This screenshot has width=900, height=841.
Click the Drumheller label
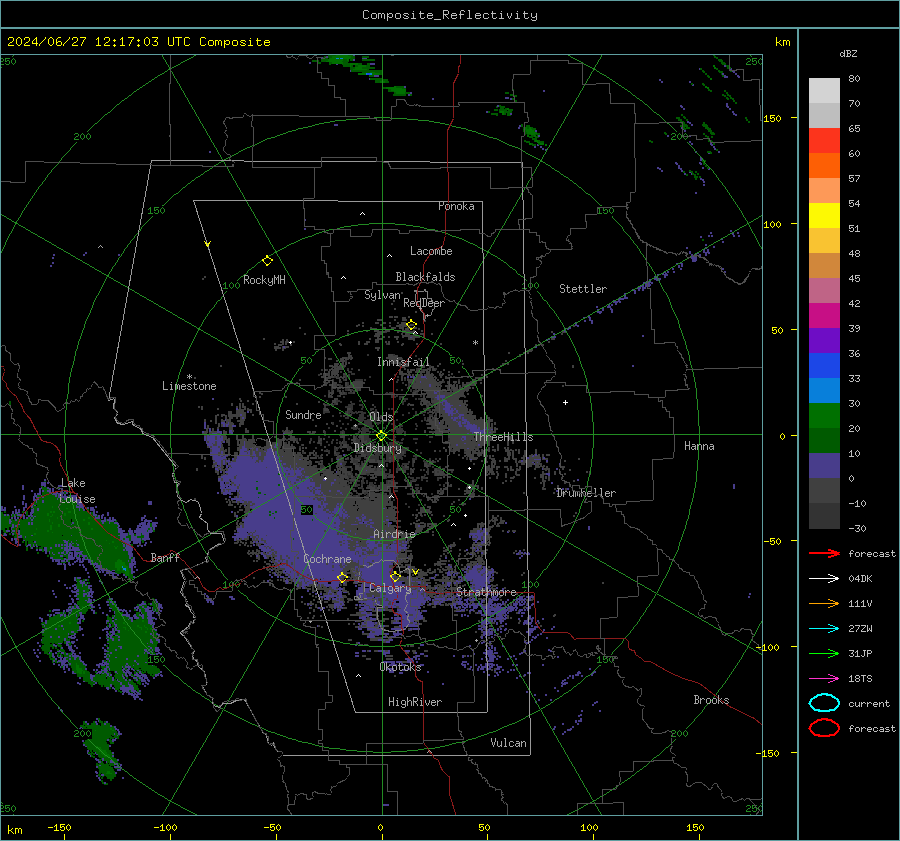[586, 493]
